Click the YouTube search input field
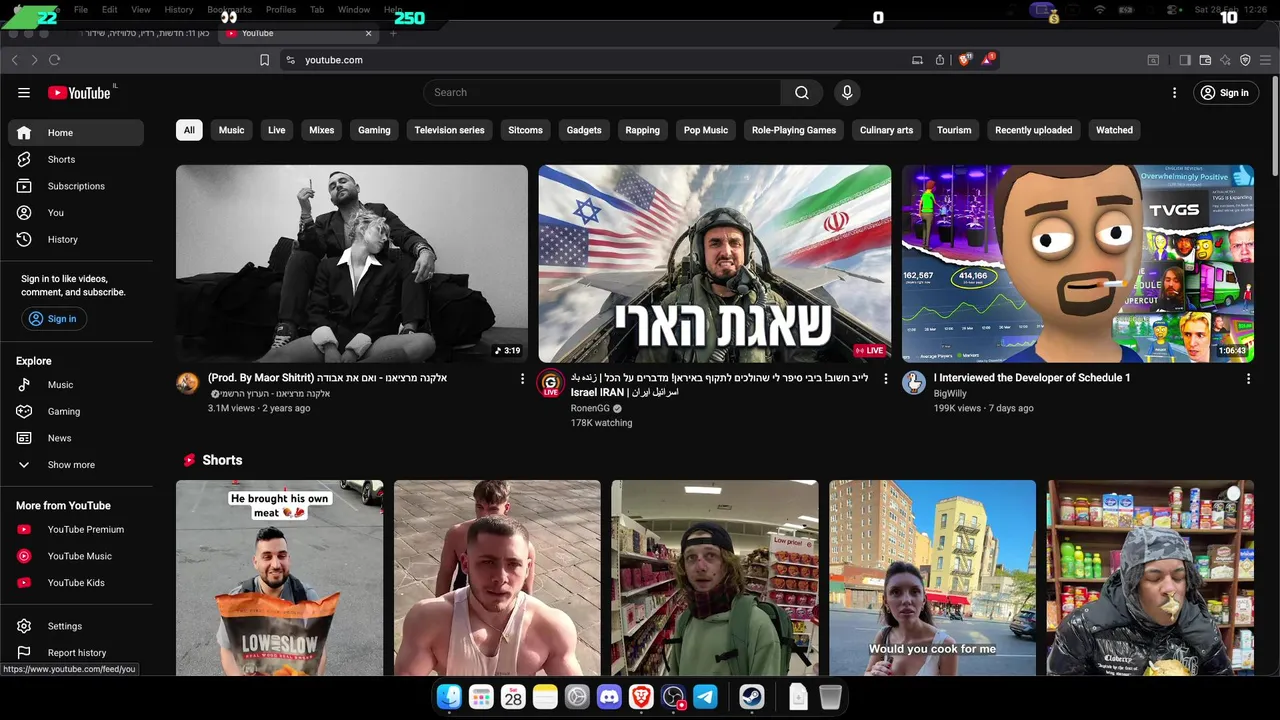 tap(602, 92)
